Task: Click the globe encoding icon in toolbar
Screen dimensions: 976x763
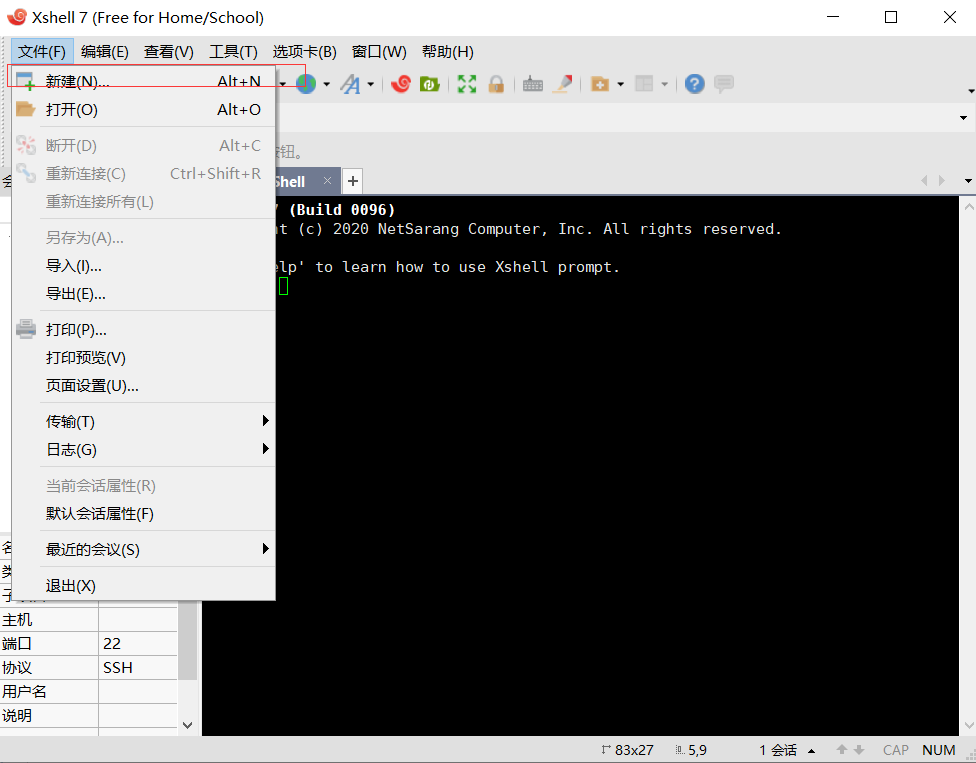Action: coord(306,83)
